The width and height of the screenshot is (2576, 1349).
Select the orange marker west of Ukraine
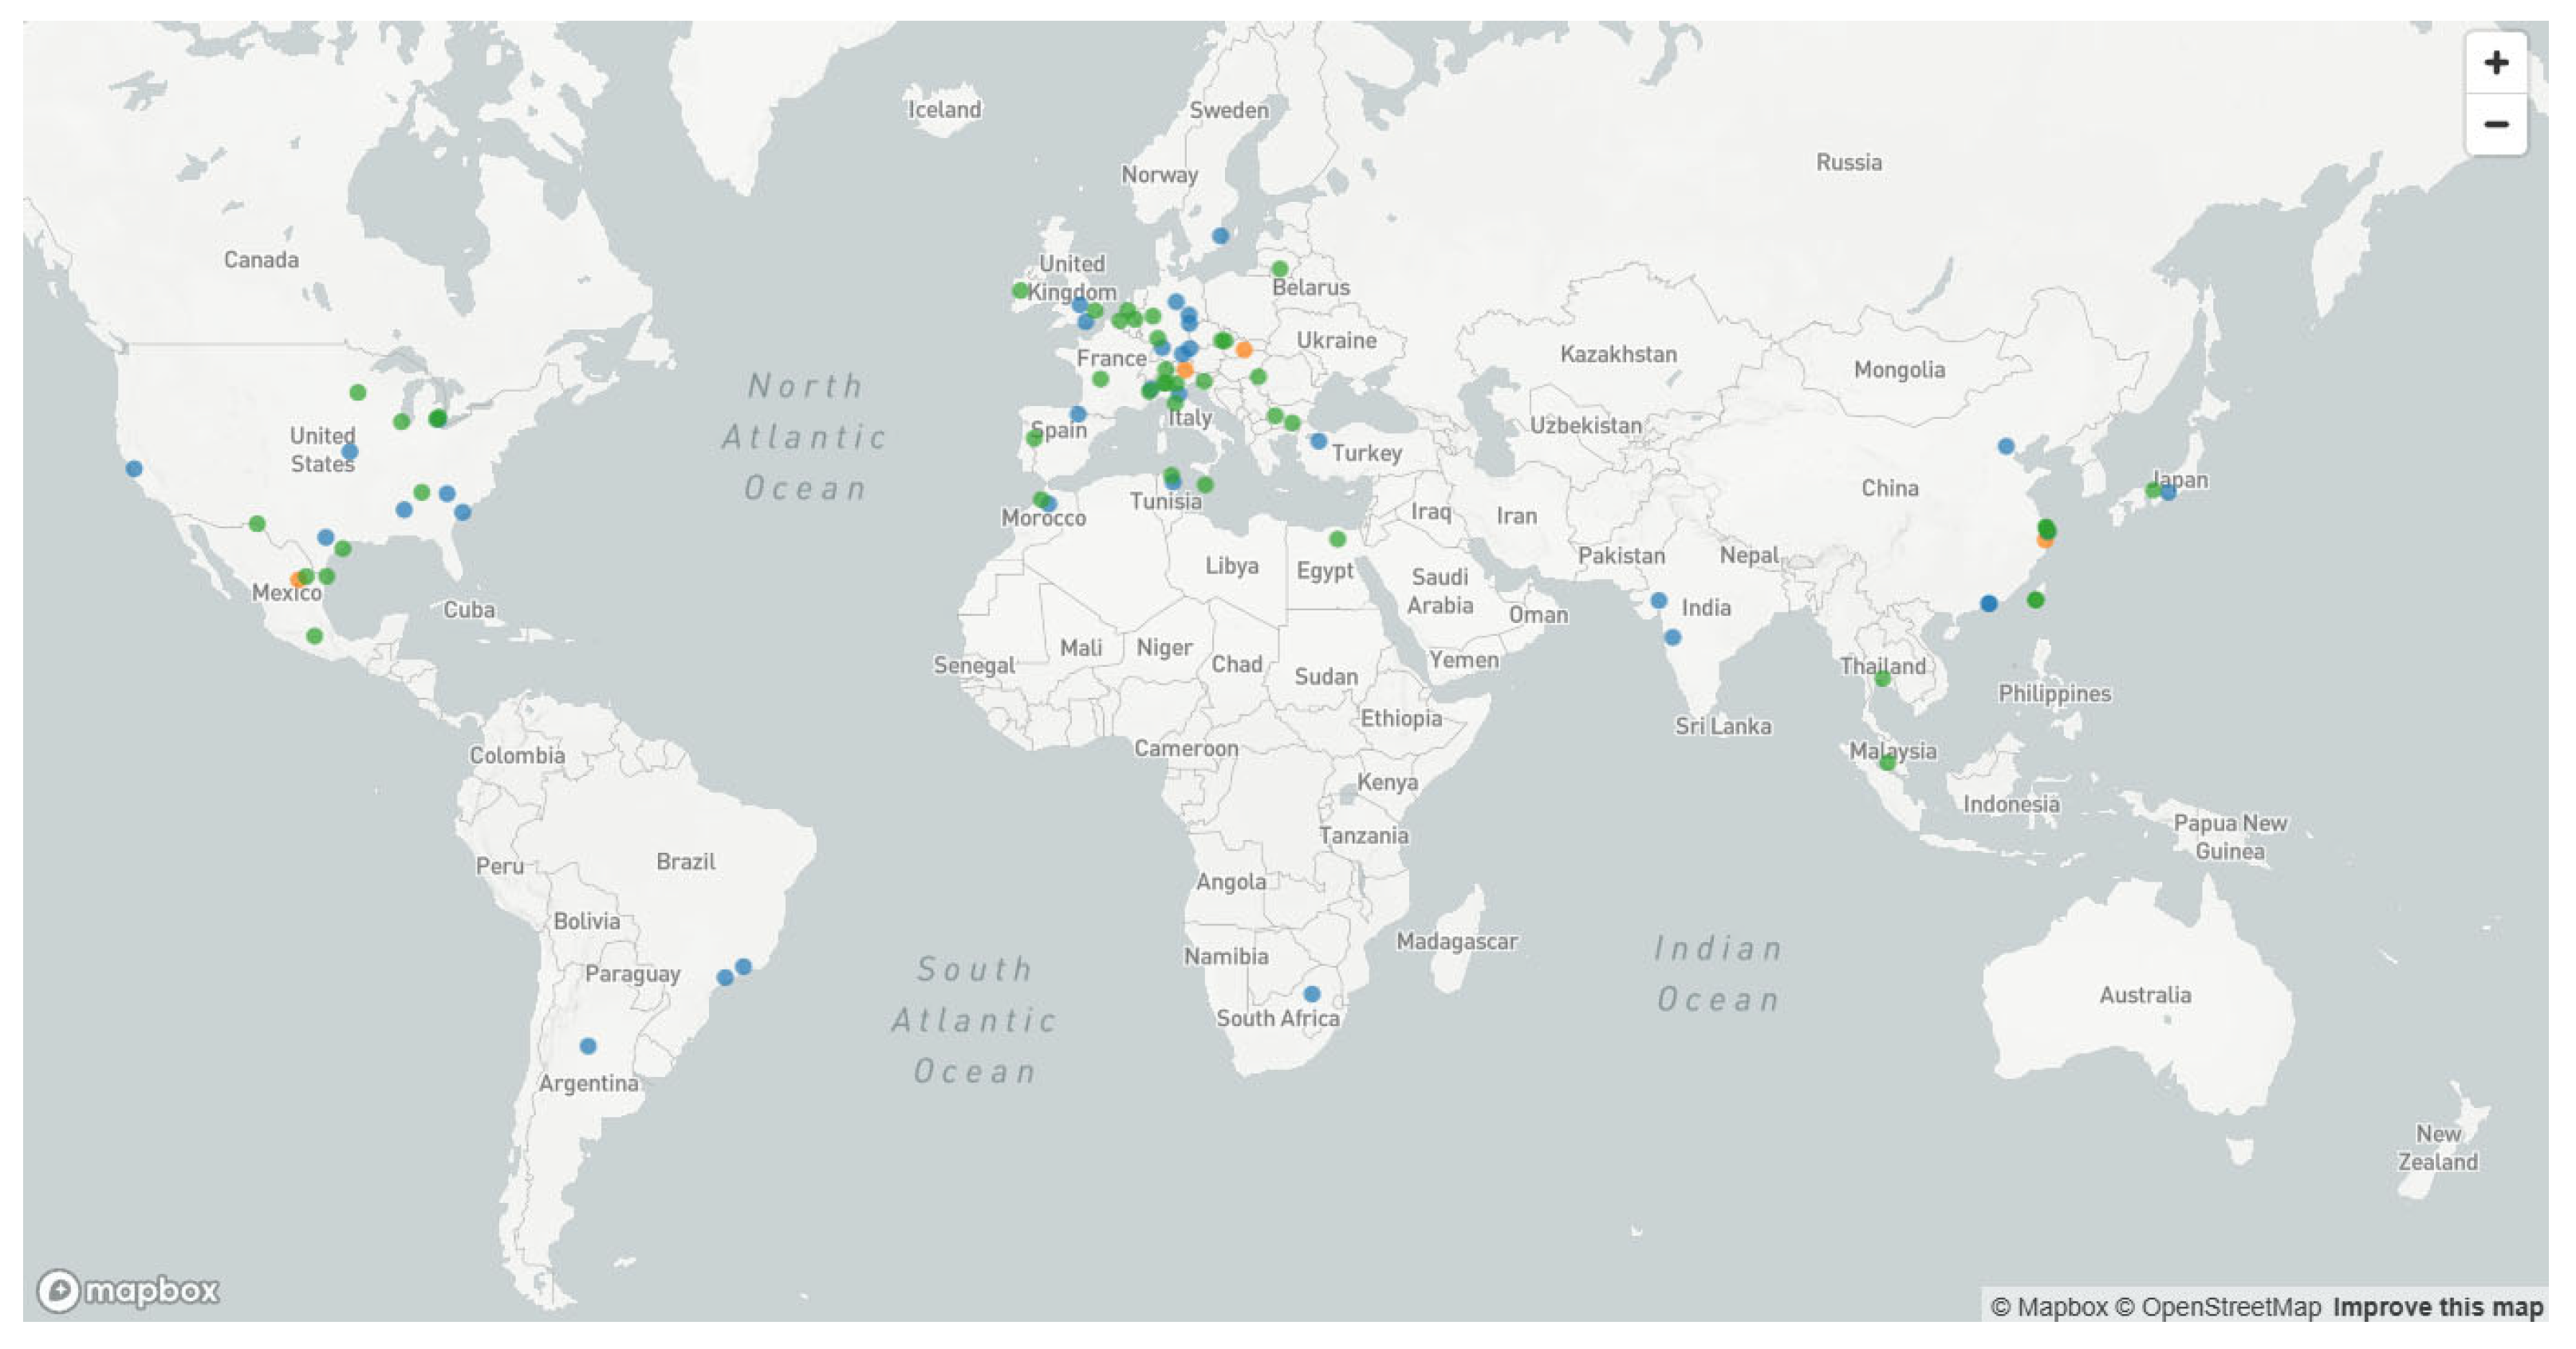[1243, 349]
